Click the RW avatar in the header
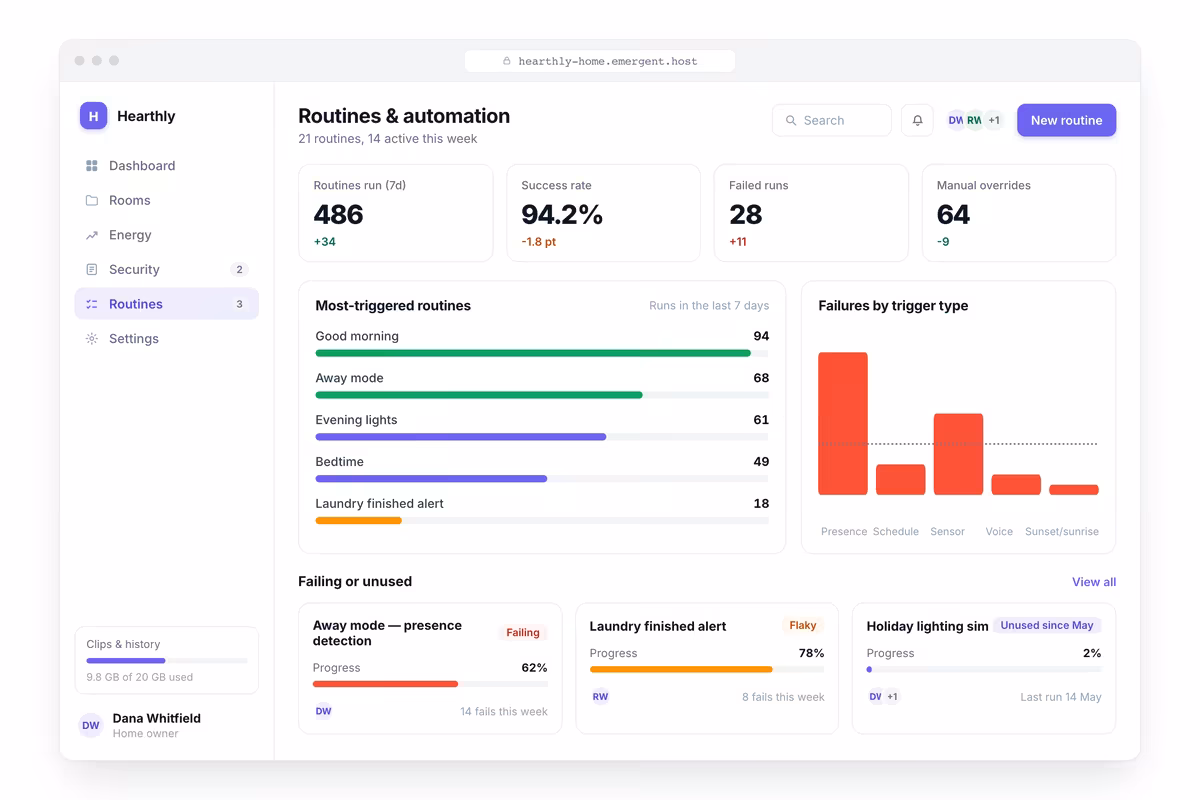 point(974,120)
